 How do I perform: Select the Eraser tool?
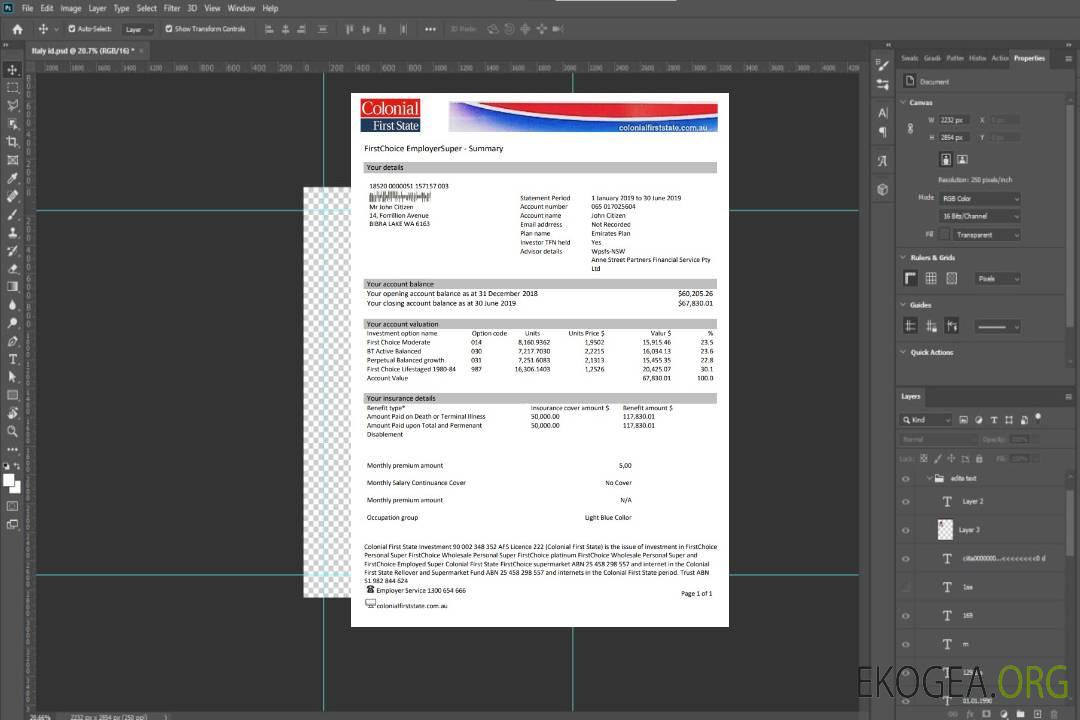click(13, 268)
